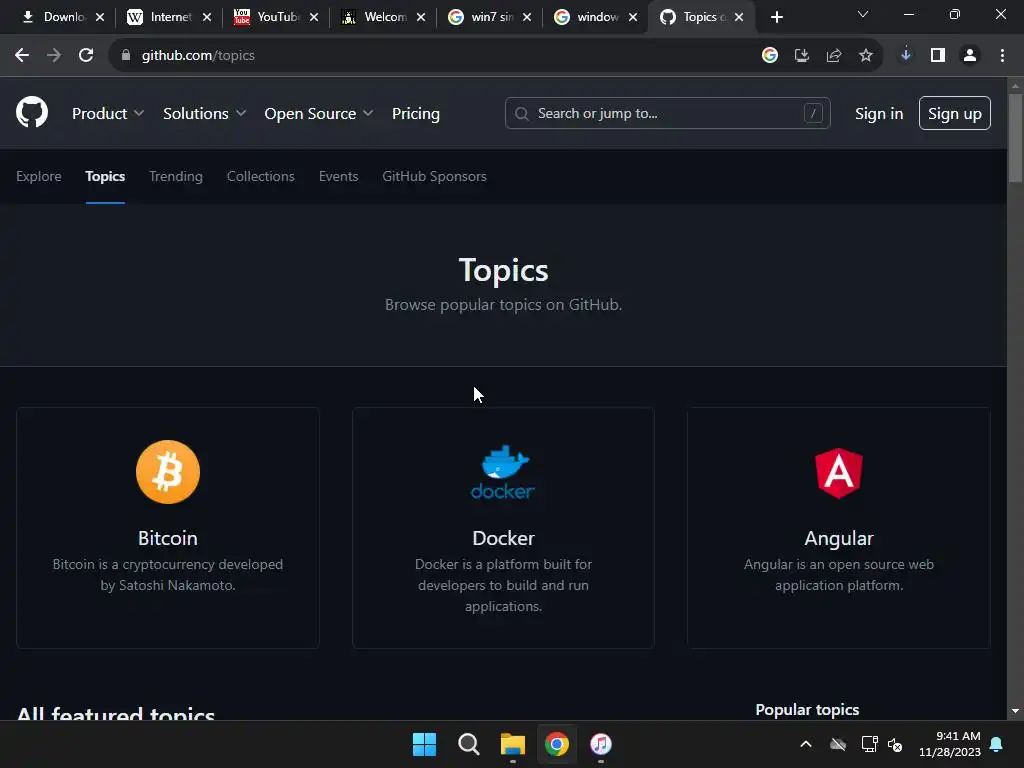Click the Angular shield logo
The image size is (1024, 768).
(839, 473)
